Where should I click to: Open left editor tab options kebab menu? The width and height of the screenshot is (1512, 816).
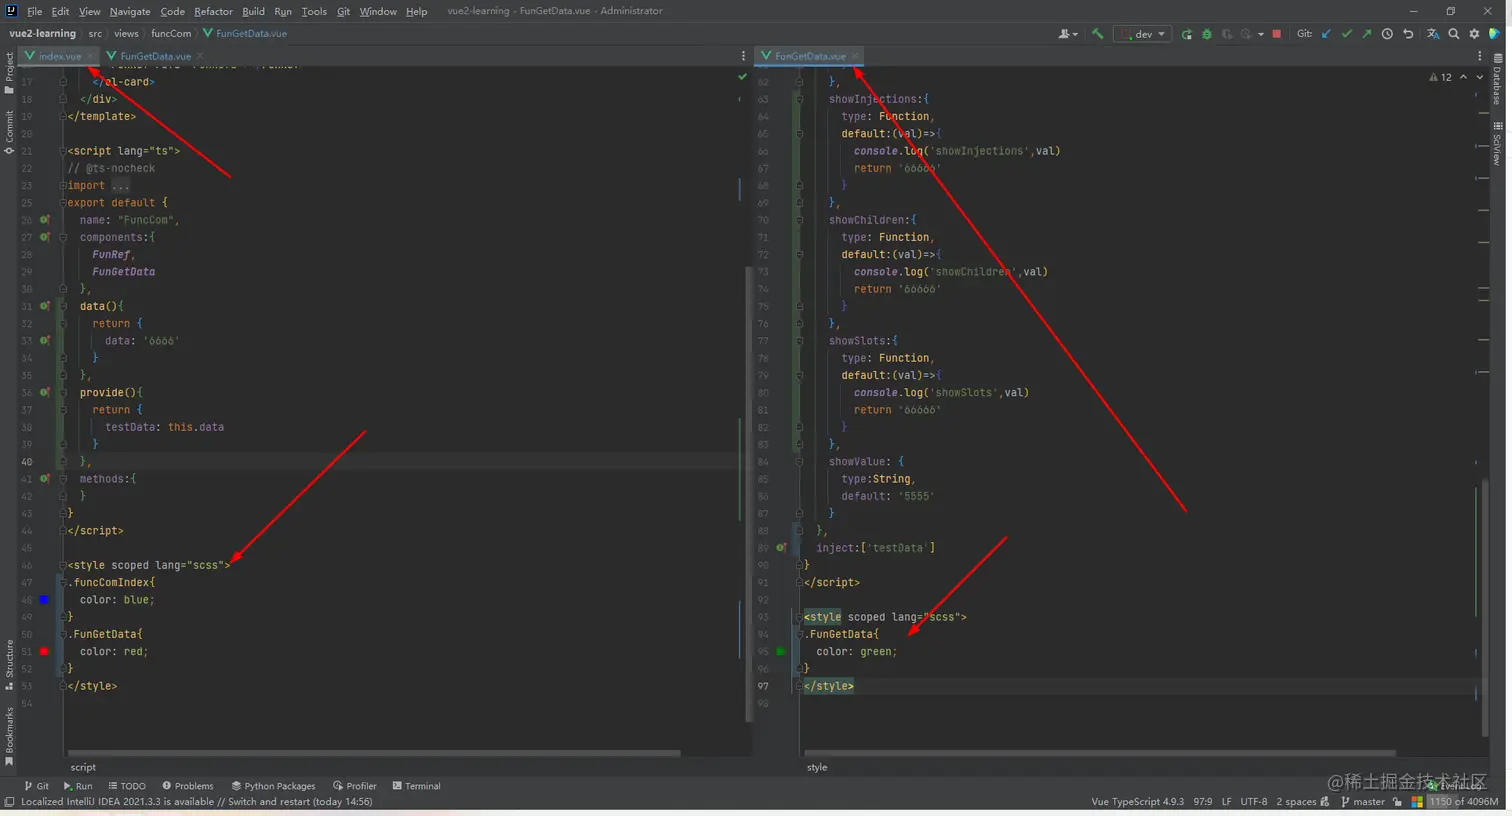[743, 56]
